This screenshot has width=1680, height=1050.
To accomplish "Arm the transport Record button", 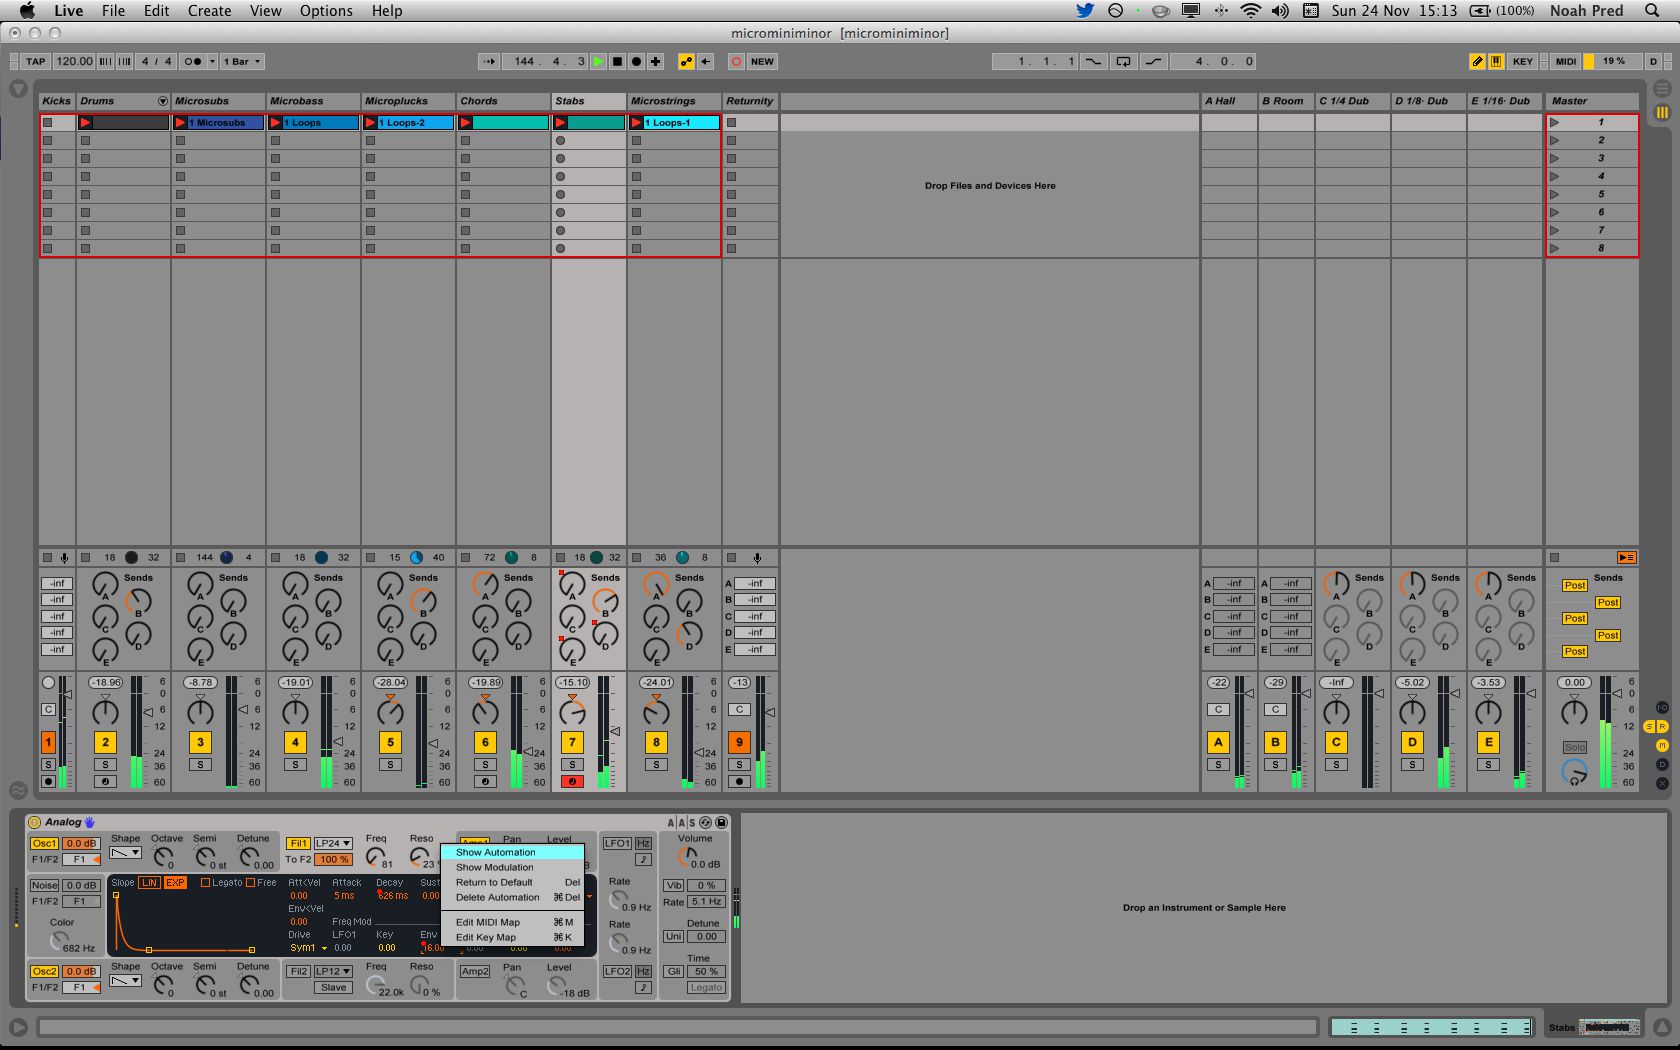I will [636, 61].
